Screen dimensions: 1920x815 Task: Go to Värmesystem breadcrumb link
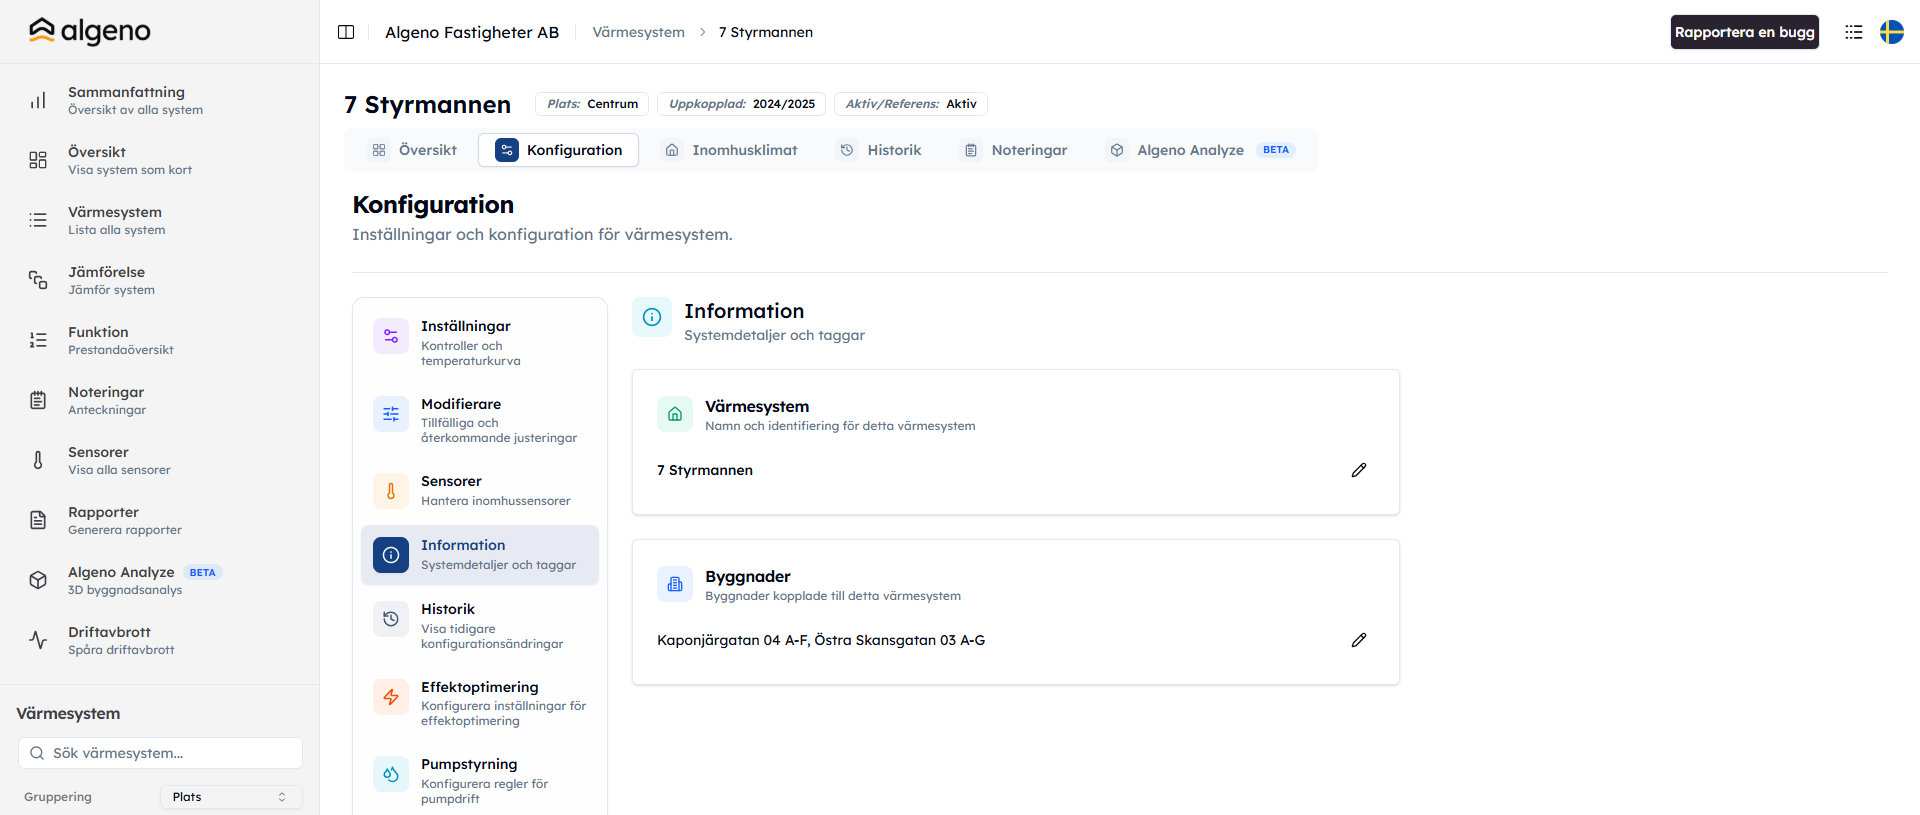pyautogui.click(x=638, y=32)
